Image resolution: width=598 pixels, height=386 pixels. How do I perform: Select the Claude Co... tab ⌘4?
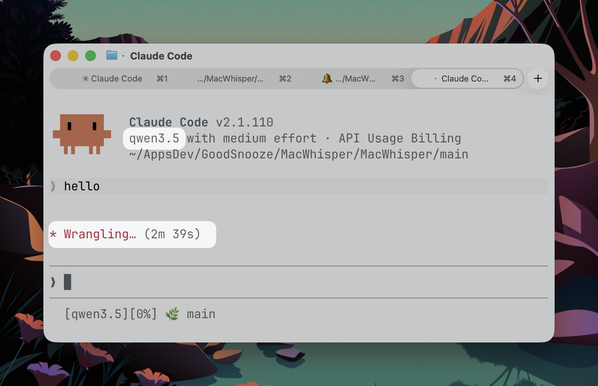pyautogui.click(x=468, y=79)
